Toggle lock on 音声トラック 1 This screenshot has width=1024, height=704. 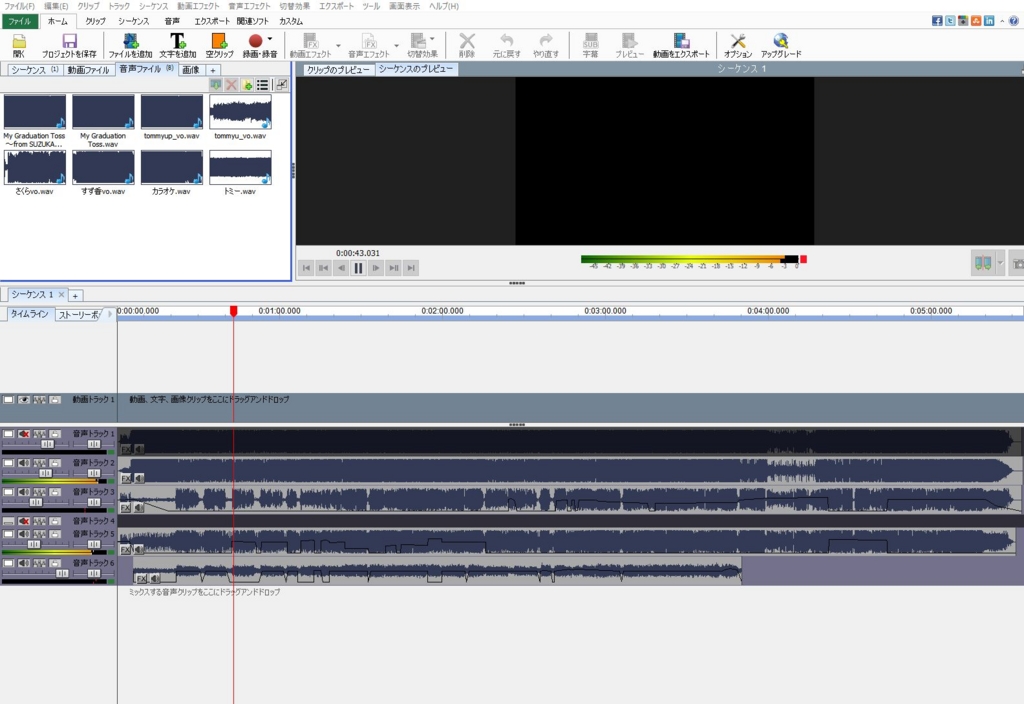(x=56, y=434)
